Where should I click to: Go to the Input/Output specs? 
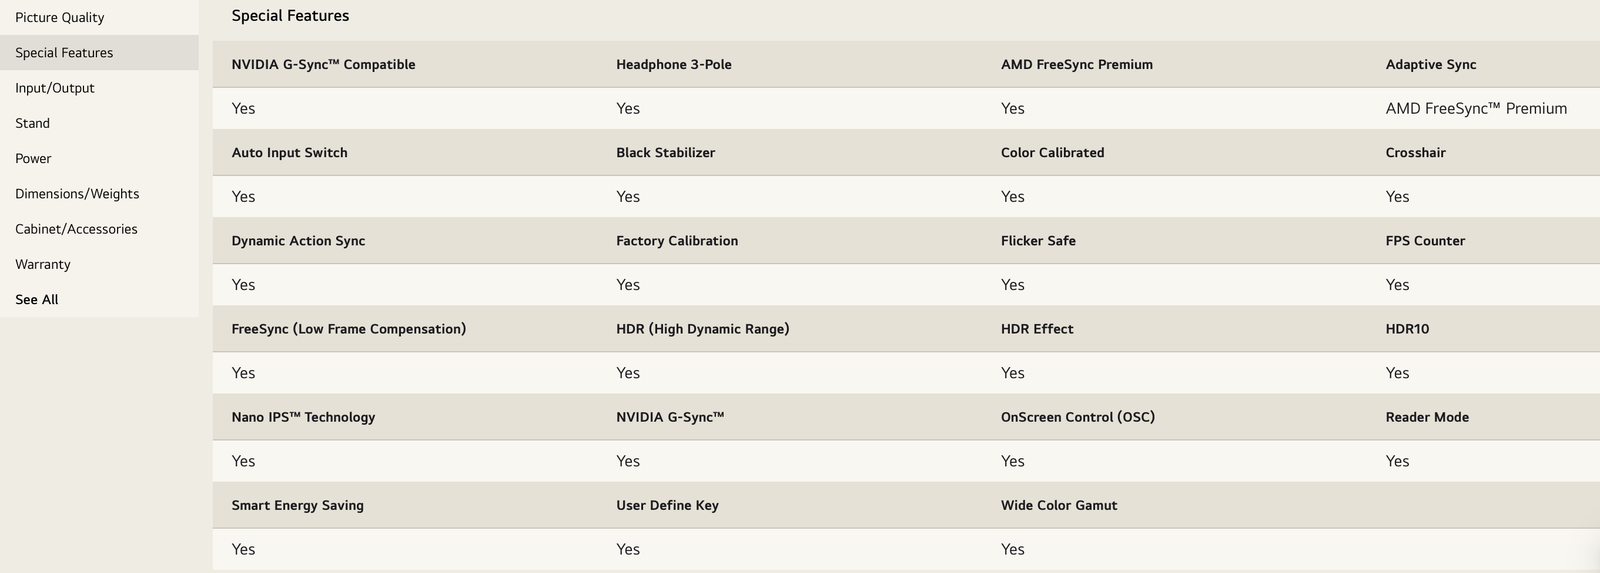(55, 88)
